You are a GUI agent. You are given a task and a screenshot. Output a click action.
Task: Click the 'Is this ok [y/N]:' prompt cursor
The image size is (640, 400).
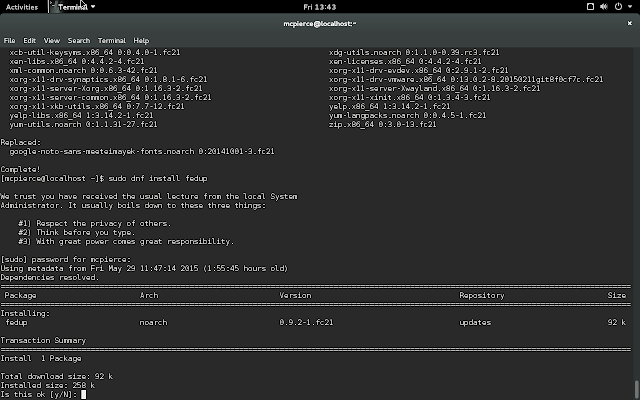click(84, 394)
